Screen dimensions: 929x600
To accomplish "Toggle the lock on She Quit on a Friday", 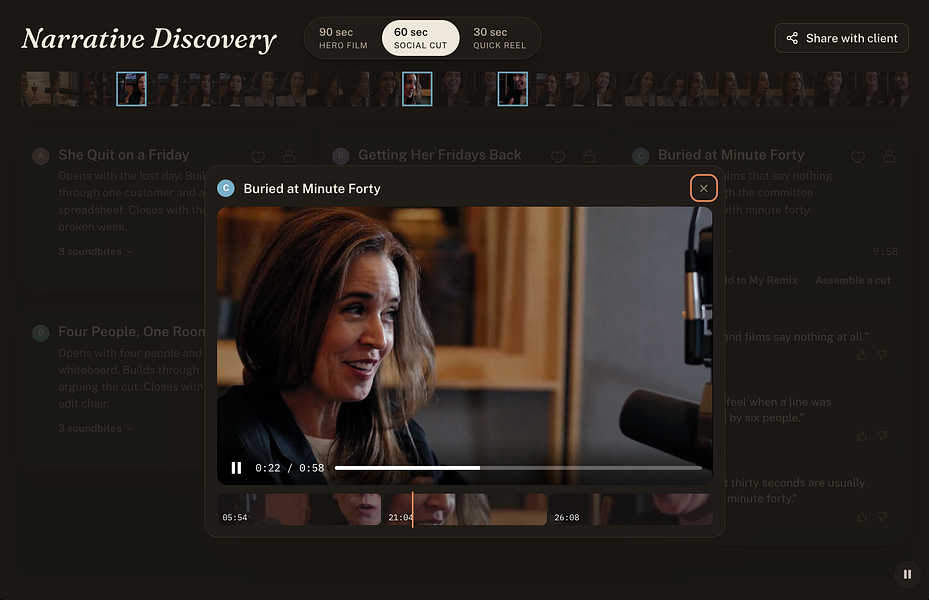I will [289, 156].
